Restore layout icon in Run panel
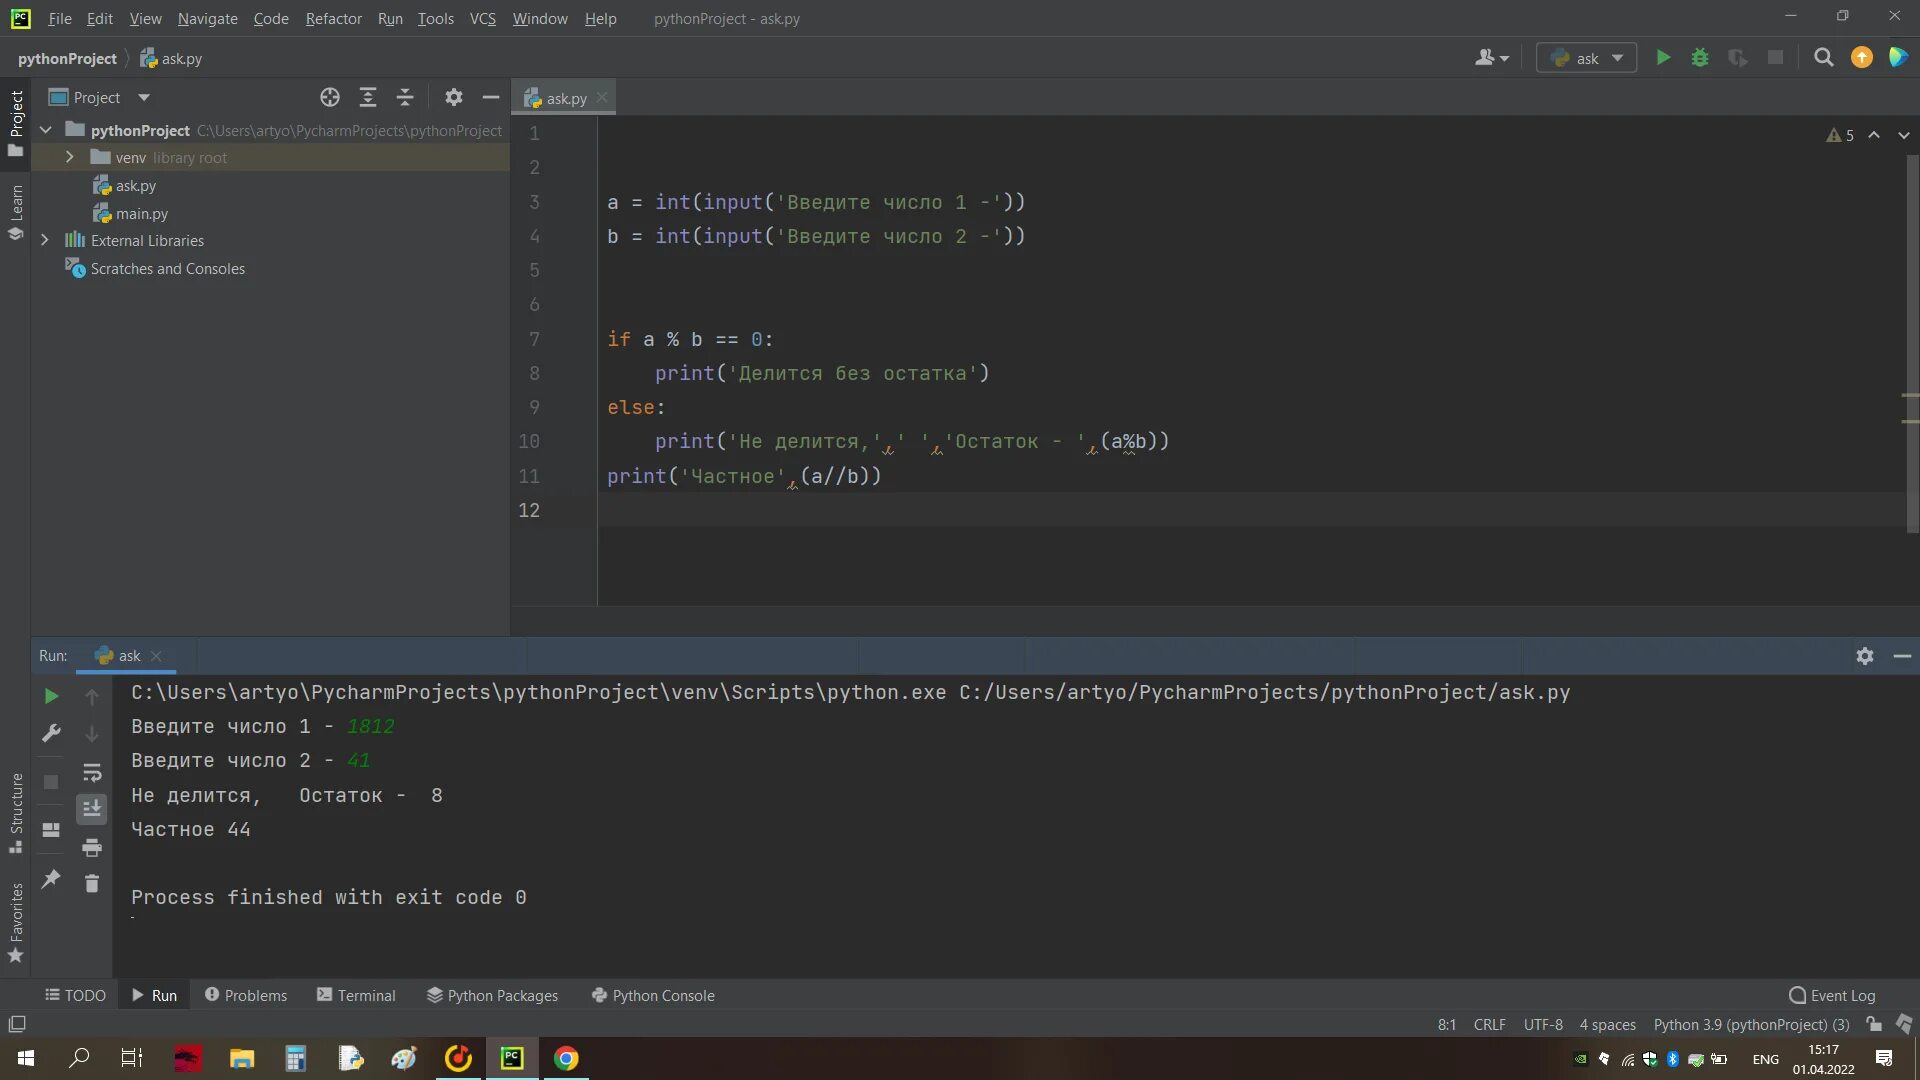 click(x=51, y=830)
